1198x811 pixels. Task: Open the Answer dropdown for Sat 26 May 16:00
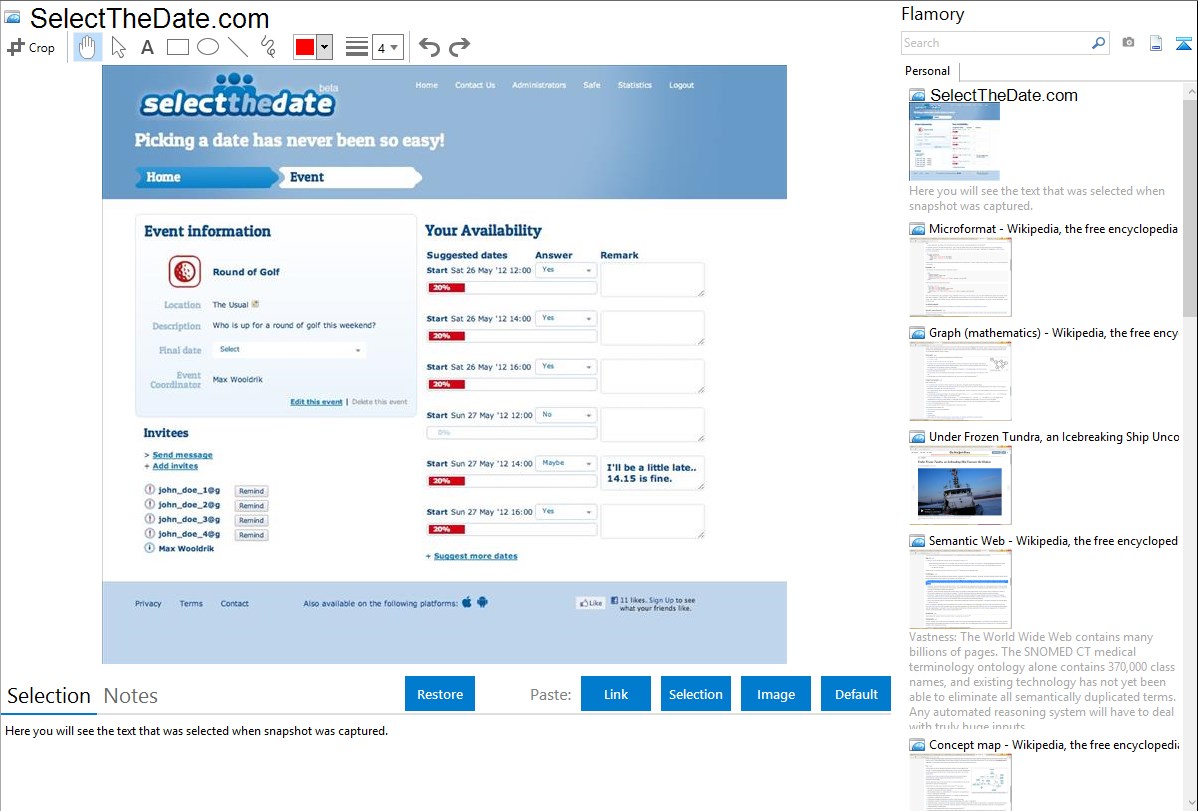tap(566, 366)
